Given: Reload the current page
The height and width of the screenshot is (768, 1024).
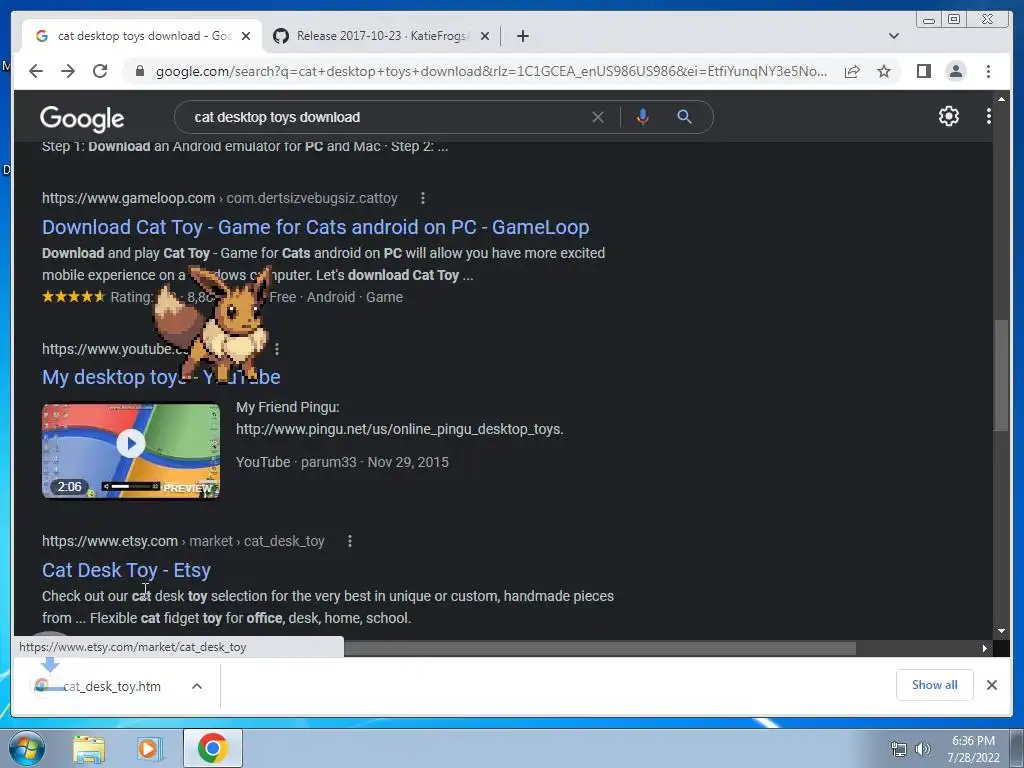Looking at the screenshot, I should tap(100, 71).
